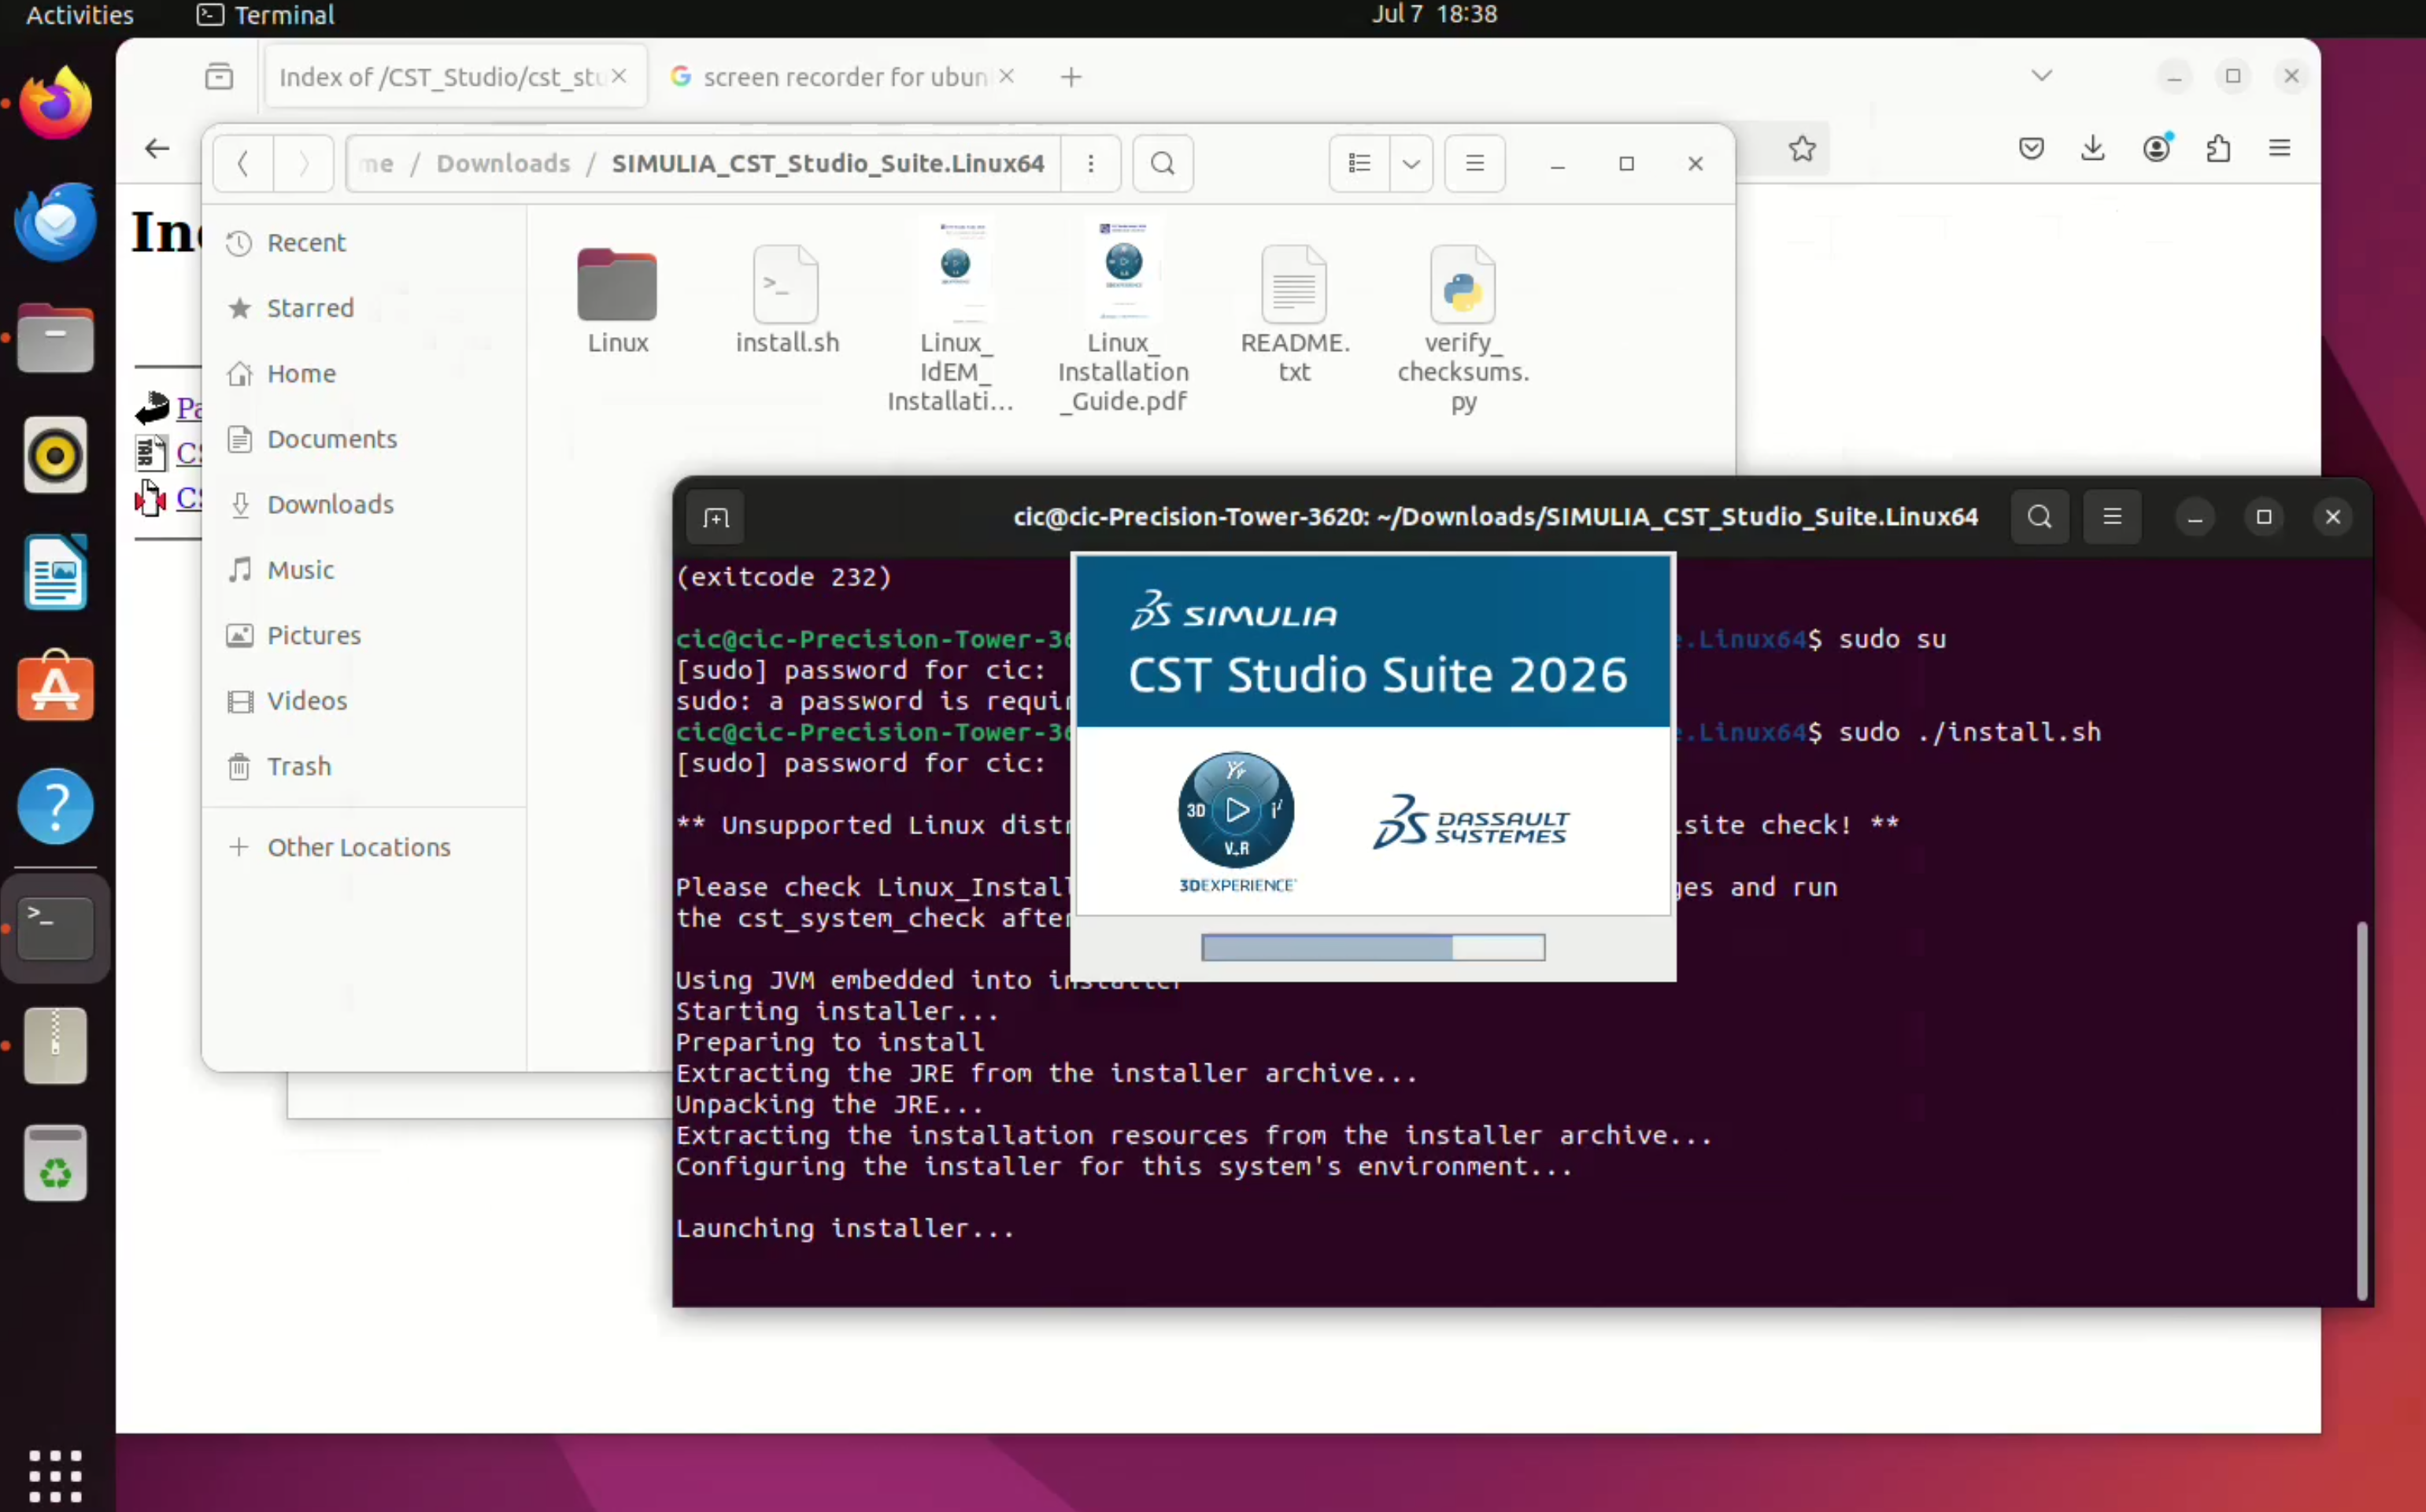The image size is (2426, 1512).
Task: Click the CST Studio Suite 2026 splash banner
Action: tap(1373, 642)
